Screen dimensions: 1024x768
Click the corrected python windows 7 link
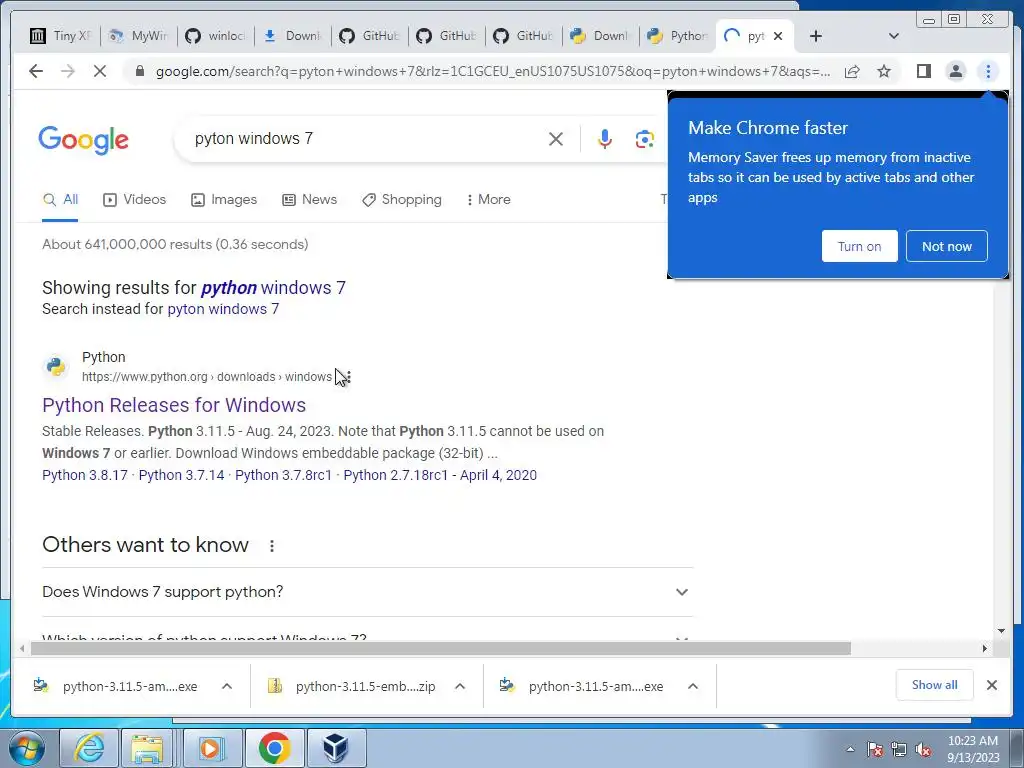tap(274, 288)
